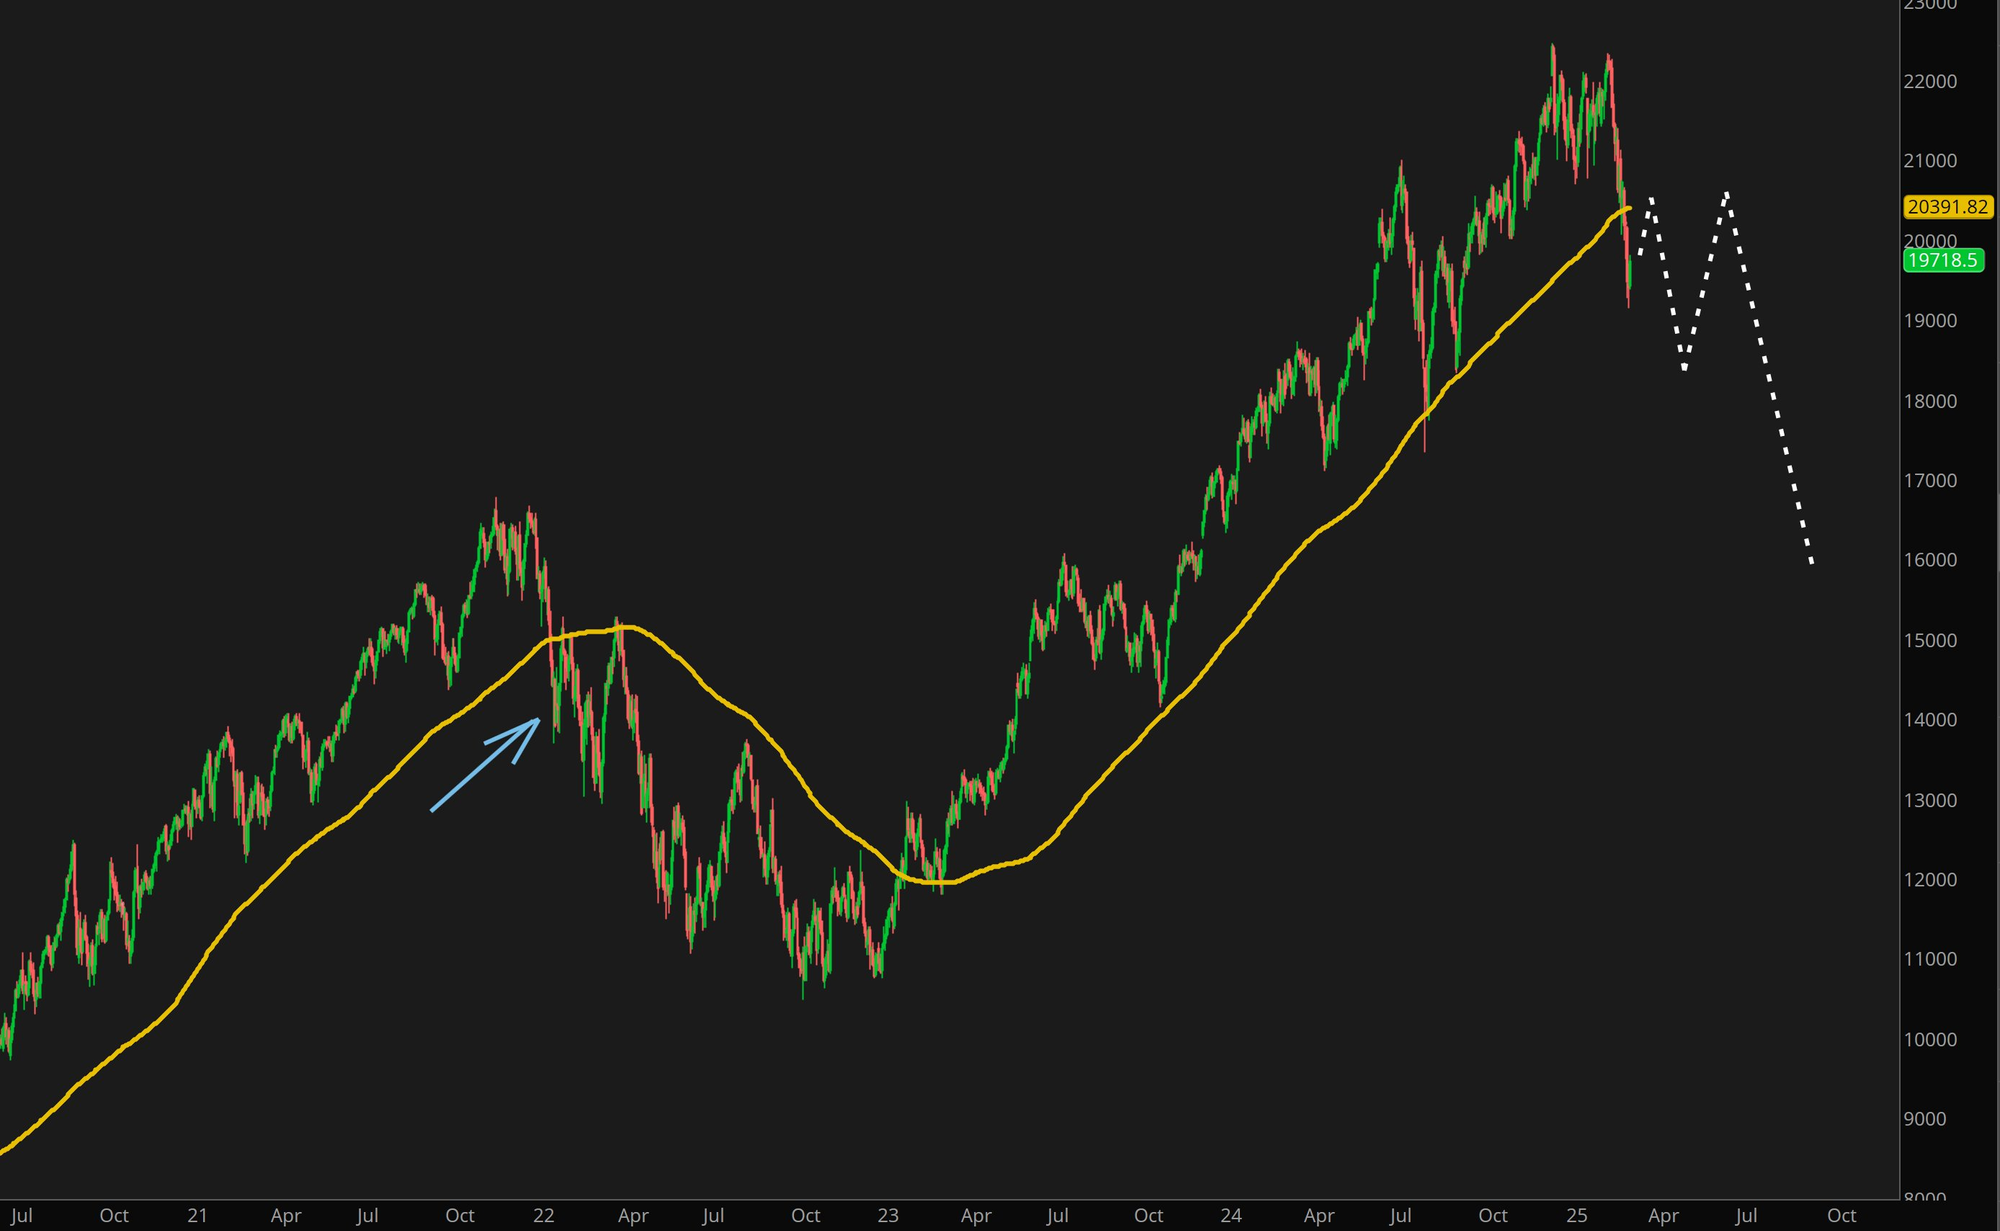Viewport: 2000px width, 1231px height.
Task: Click the 21000 price axis label
Action: [x=1930, y=161]
